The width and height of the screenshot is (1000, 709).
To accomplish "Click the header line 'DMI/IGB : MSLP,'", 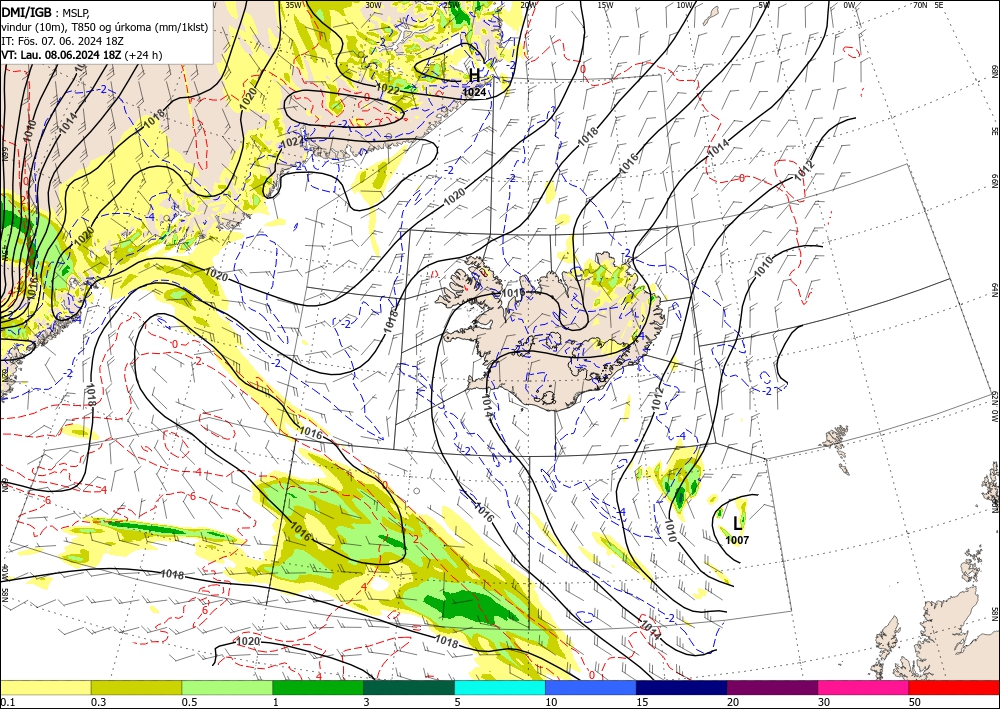I will pos(45,12).
